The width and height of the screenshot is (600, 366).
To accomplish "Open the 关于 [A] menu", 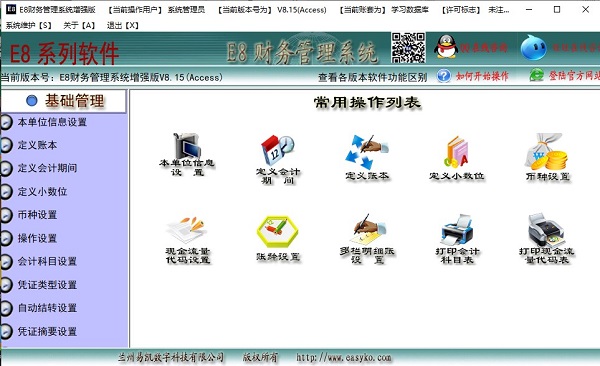I will [x=79, y=26].
